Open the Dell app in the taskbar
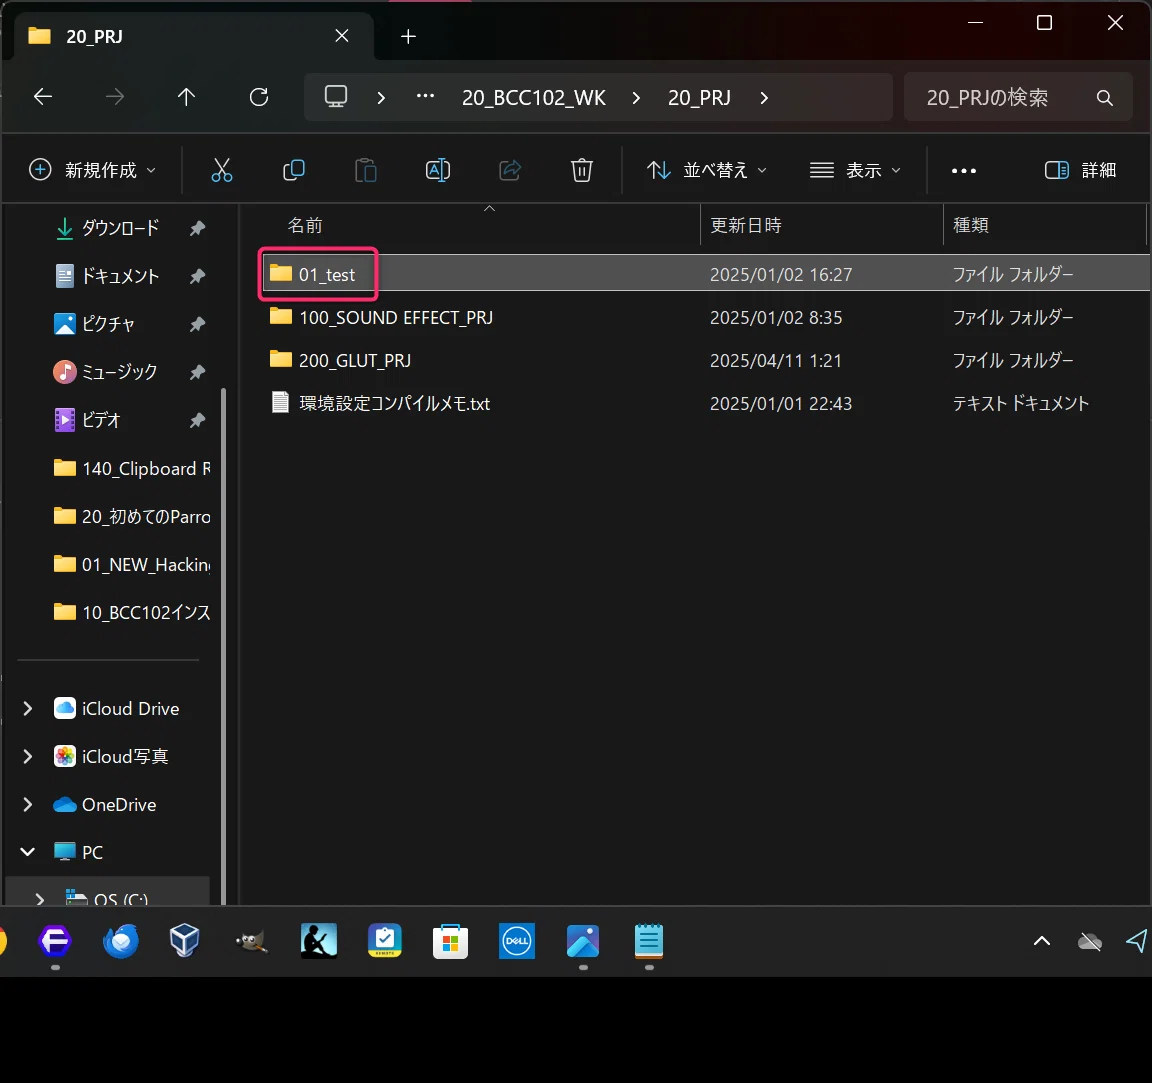The image size is (1152, 1083). 516,941
